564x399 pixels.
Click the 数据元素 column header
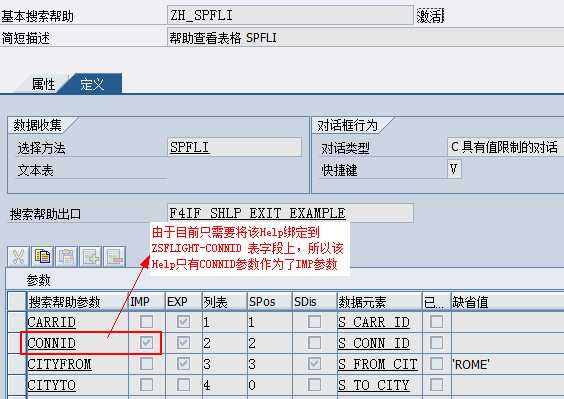[379, 302]
